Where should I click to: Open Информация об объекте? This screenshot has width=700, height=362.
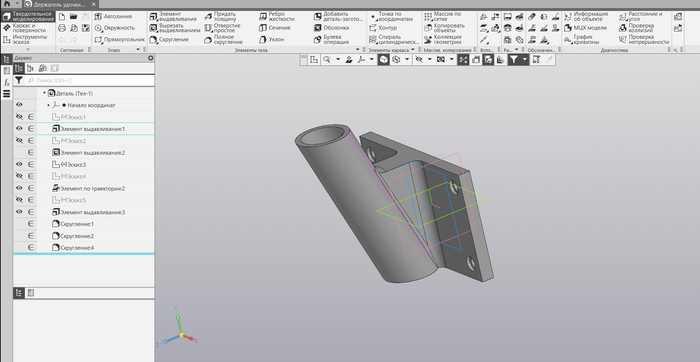[586, 17]
